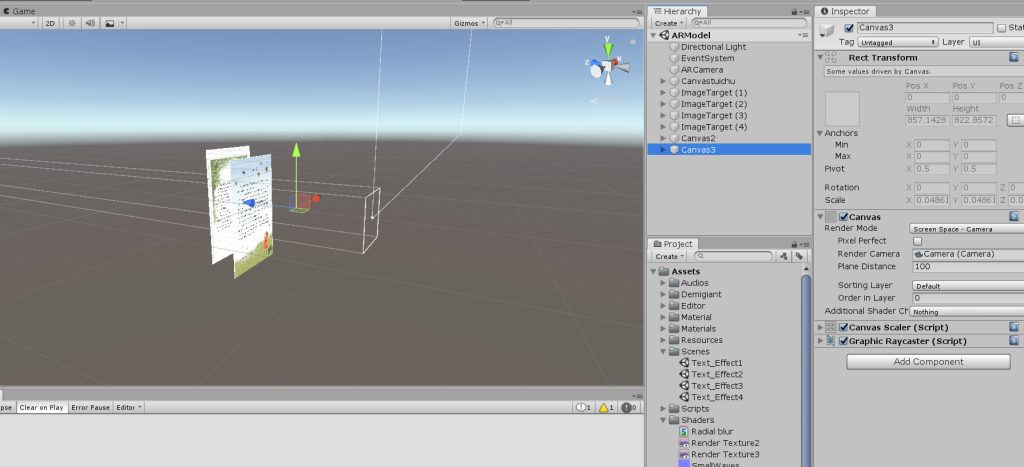Open the Render Mode dropdown

point(967,229)
